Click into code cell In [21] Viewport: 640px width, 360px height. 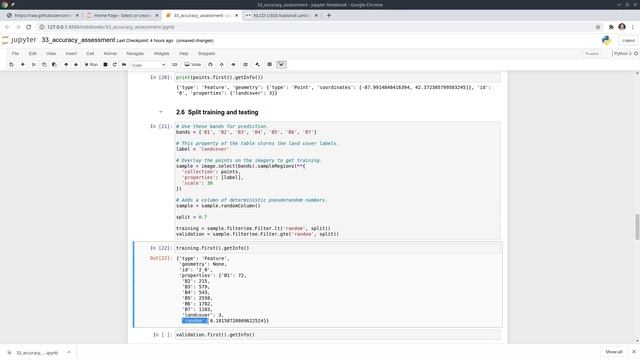338,180
